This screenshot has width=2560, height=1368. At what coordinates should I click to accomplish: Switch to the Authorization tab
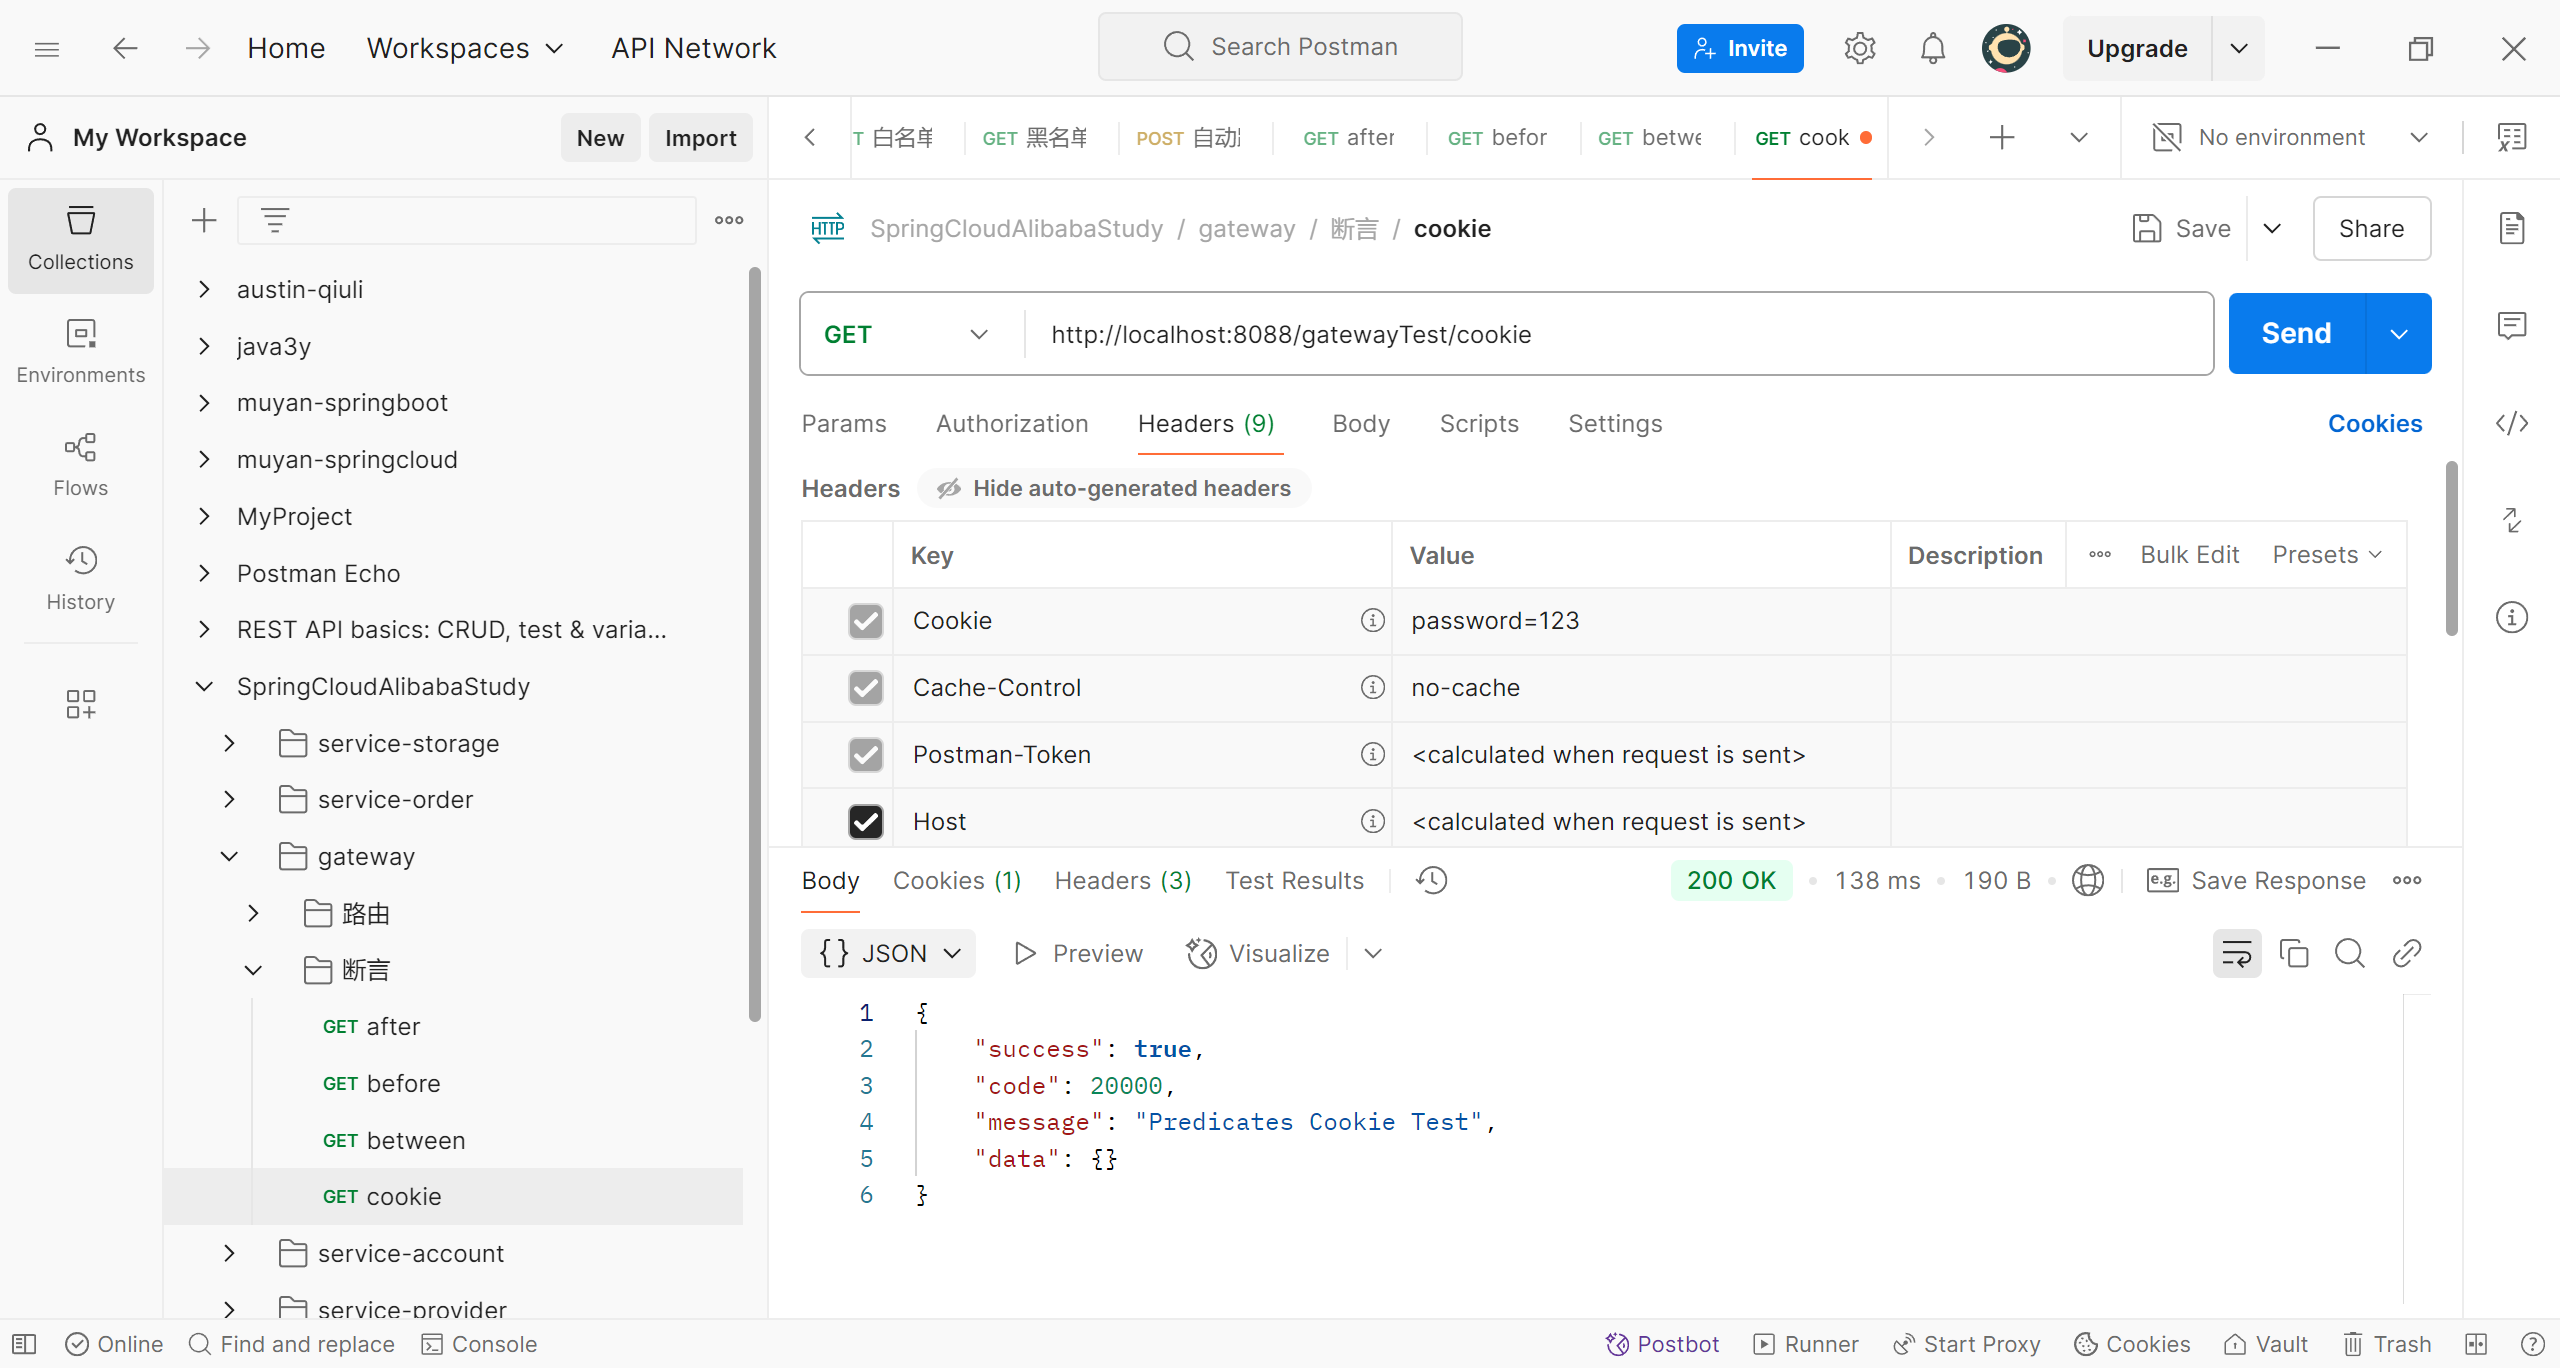coord(1011,424)
